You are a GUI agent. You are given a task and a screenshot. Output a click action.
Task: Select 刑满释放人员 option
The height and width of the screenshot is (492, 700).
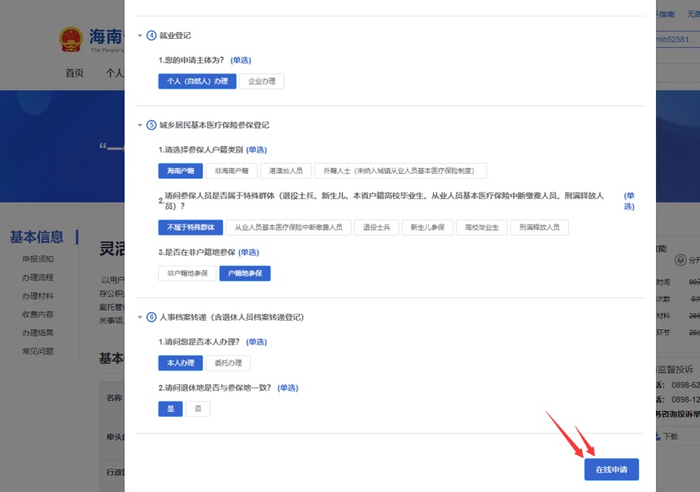click(x=539, y=227)
